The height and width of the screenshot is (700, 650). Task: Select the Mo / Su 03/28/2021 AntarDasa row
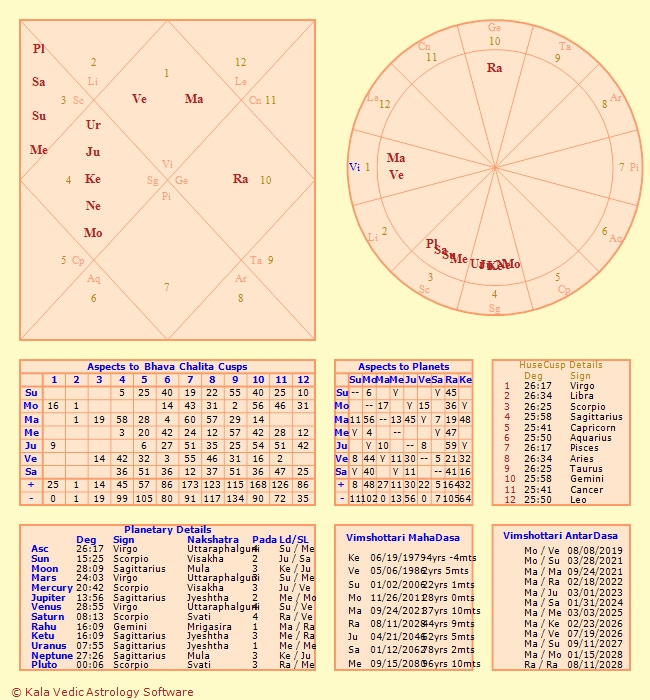[x=573, y=561]
